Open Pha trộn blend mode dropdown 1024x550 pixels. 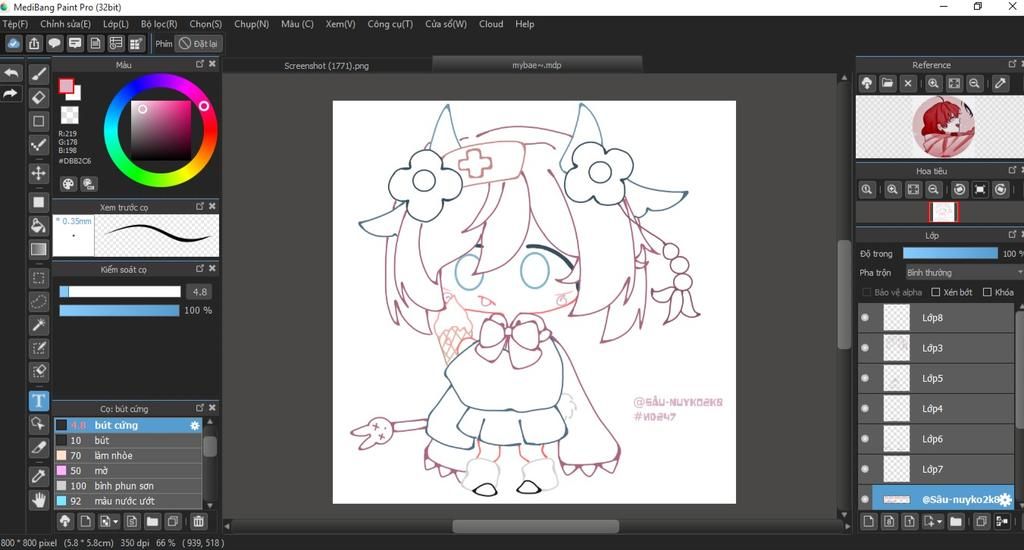[963, 272]
